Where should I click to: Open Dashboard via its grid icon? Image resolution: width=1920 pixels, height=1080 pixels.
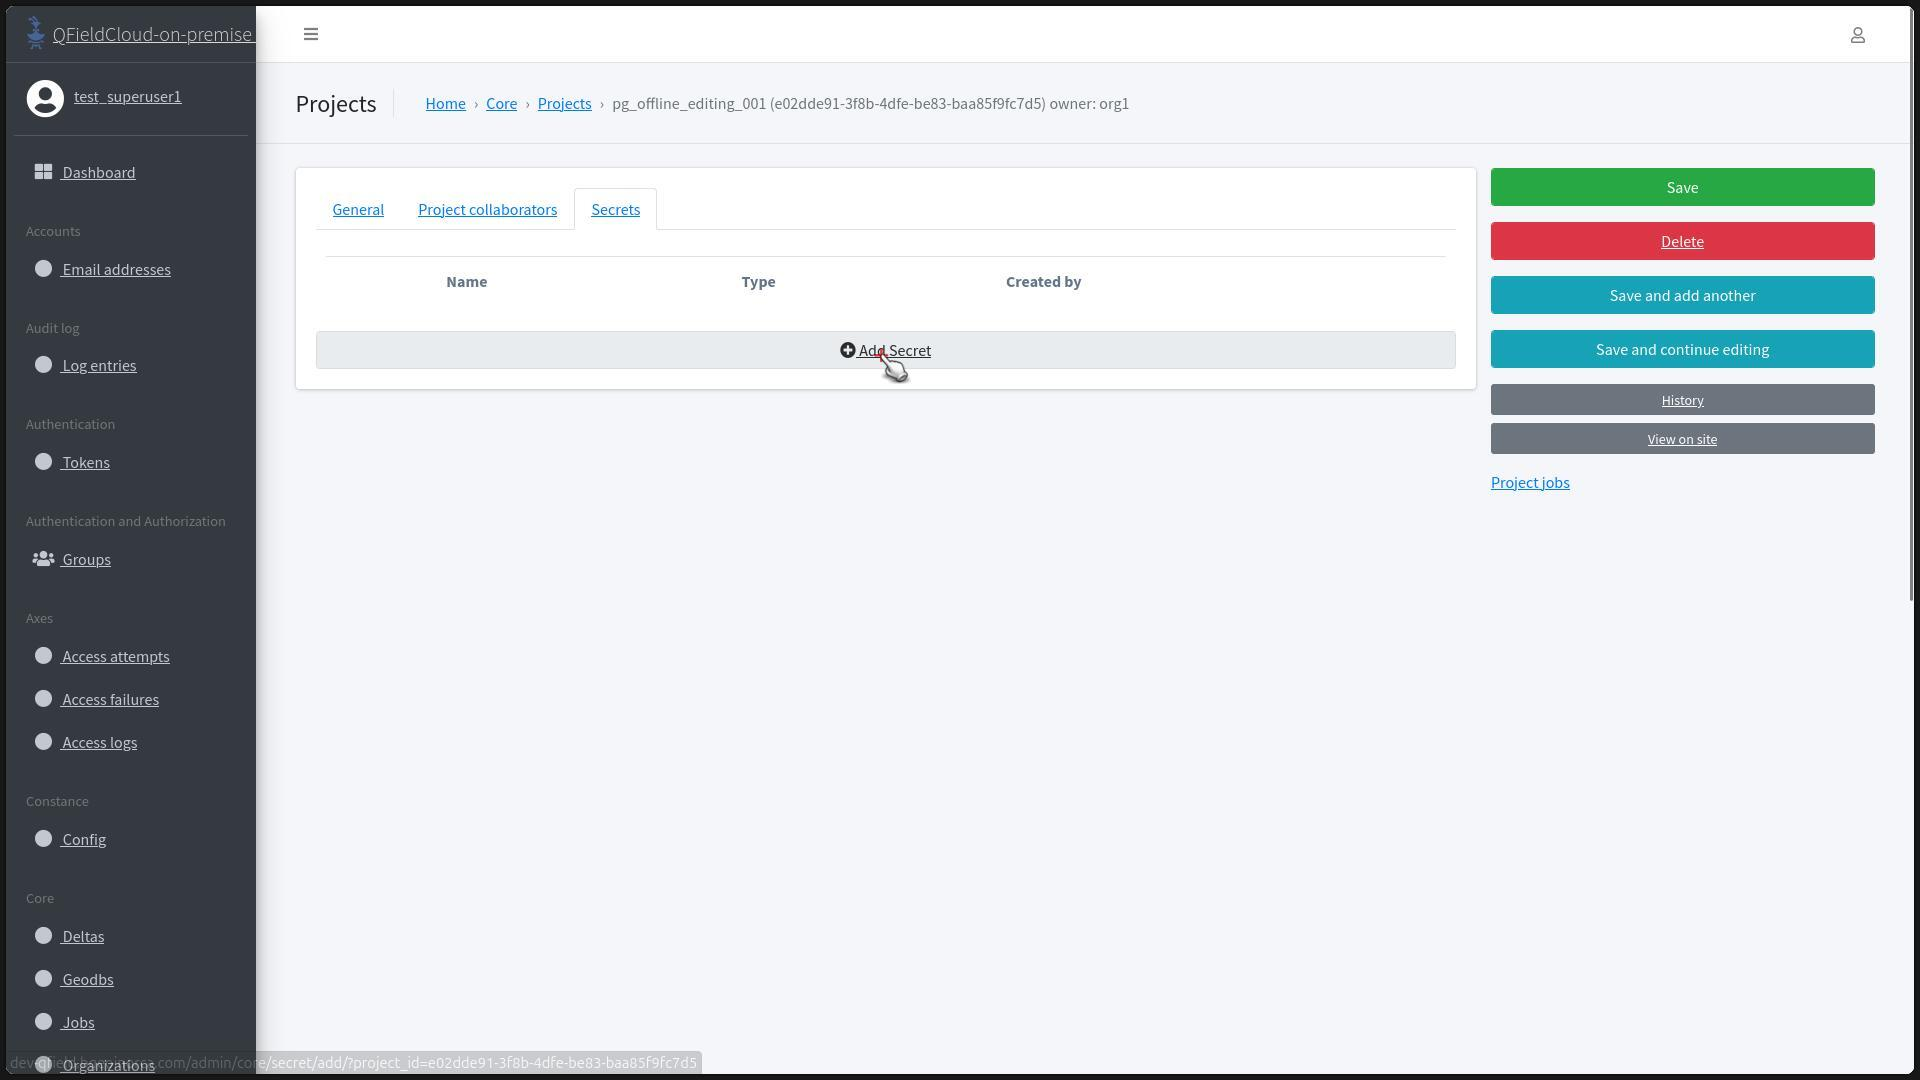pyautogui.click(x=43, y=172)
